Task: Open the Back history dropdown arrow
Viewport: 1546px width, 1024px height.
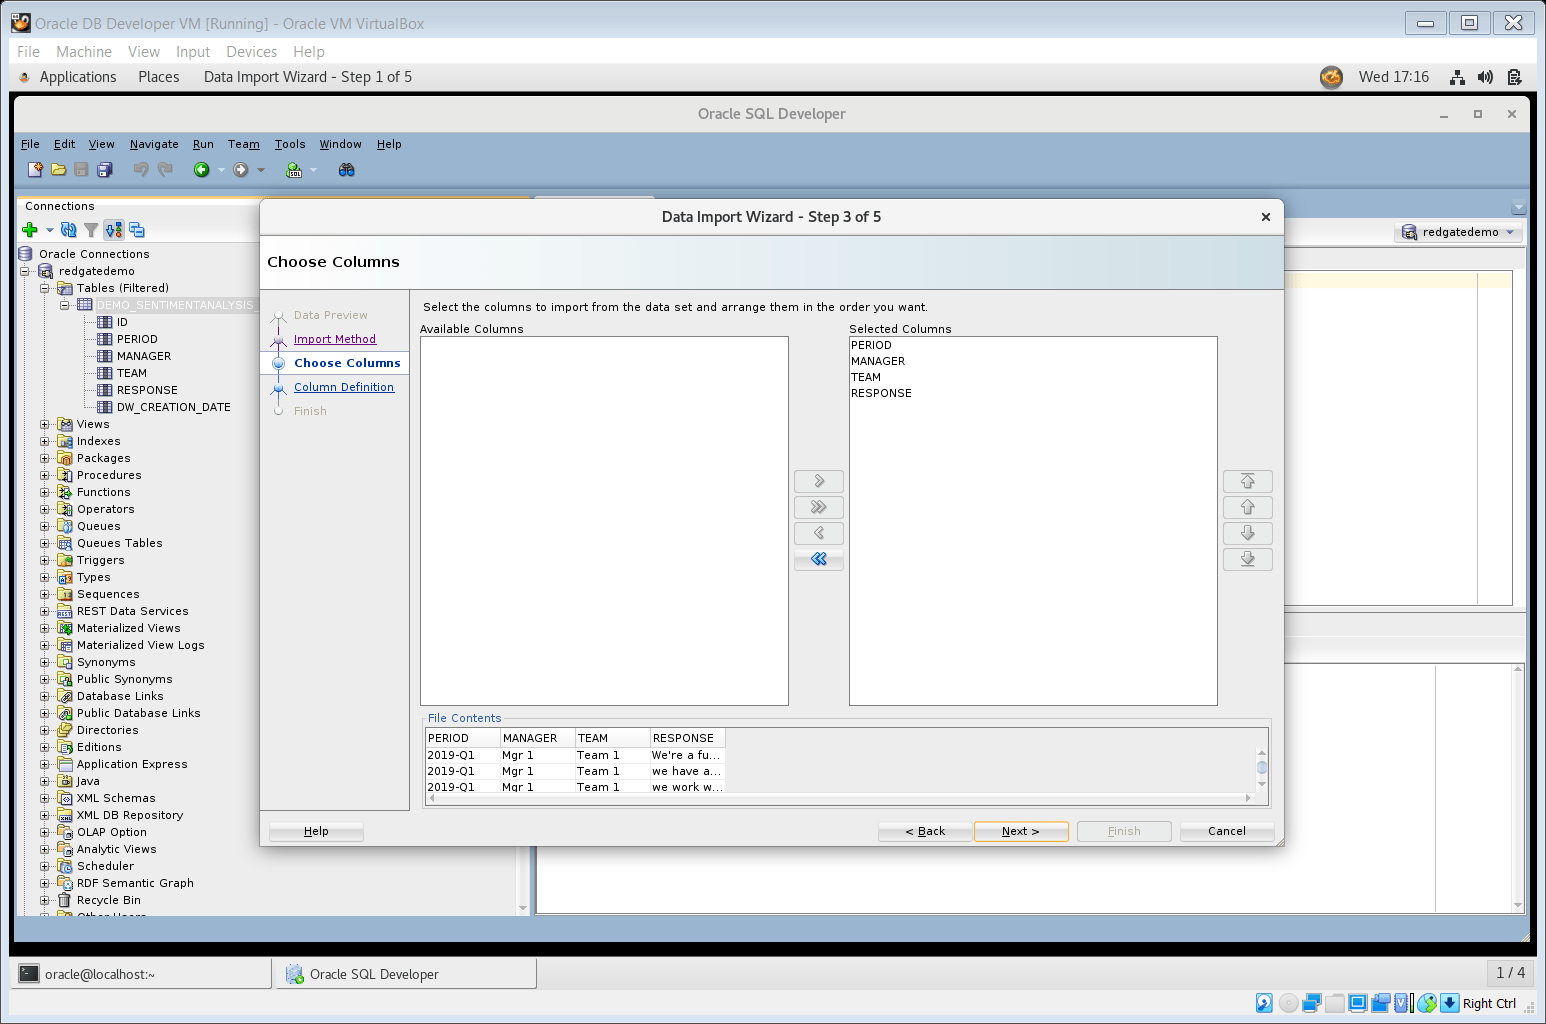Action: [221, 170]
